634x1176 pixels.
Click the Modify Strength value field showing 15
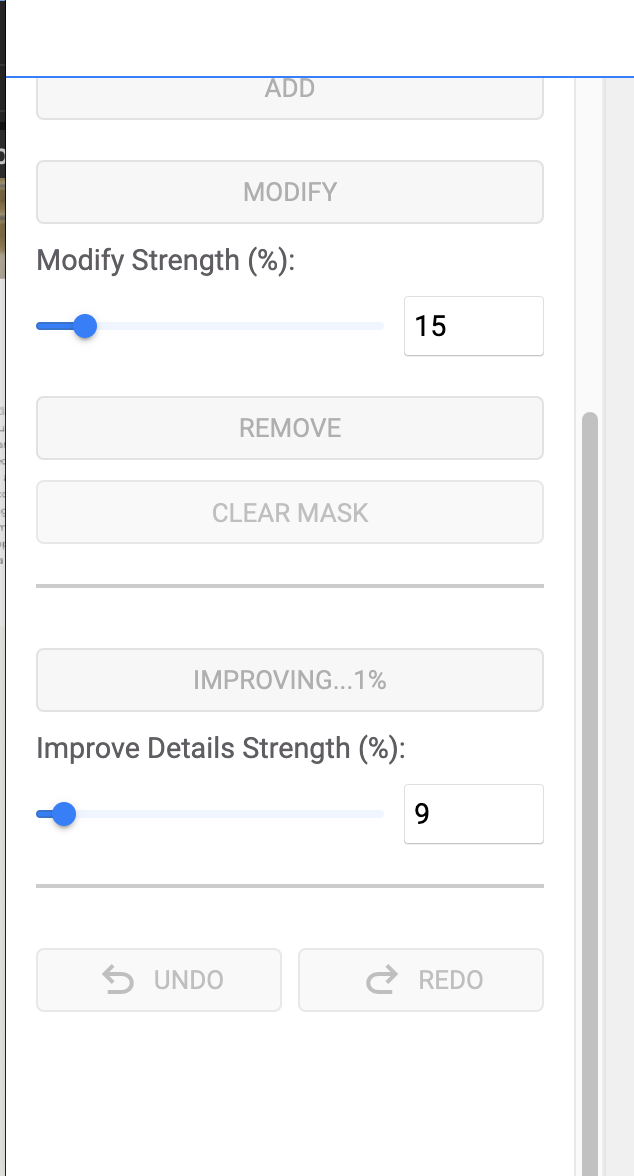coord(473,326)
